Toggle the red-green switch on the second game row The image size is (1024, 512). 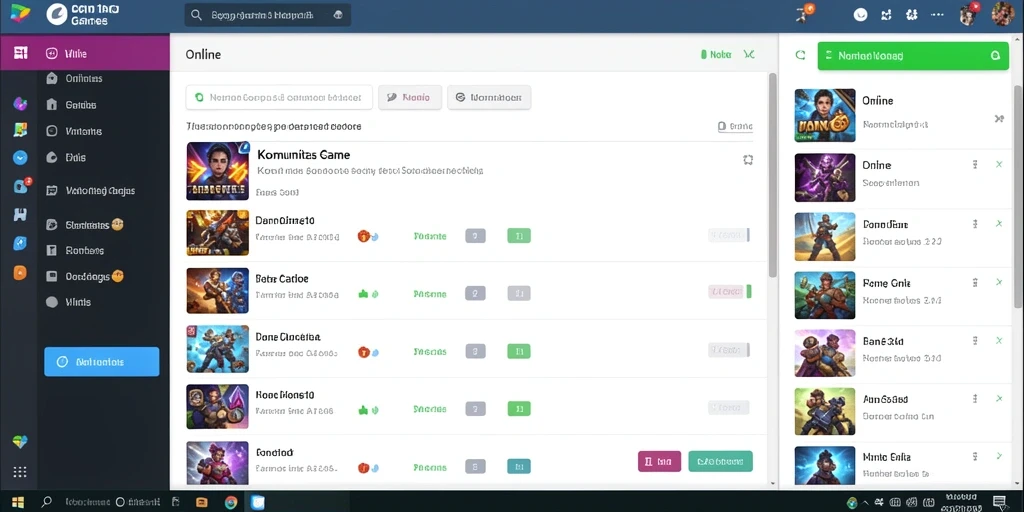pos(729,291)
